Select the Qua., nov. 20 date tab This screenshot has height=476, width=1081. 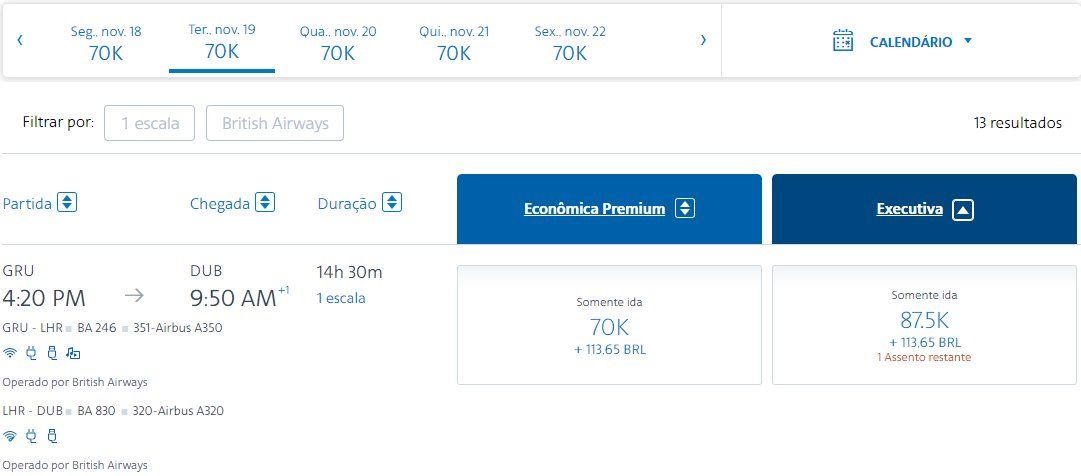pyautogui.click(x=338, y=43)
